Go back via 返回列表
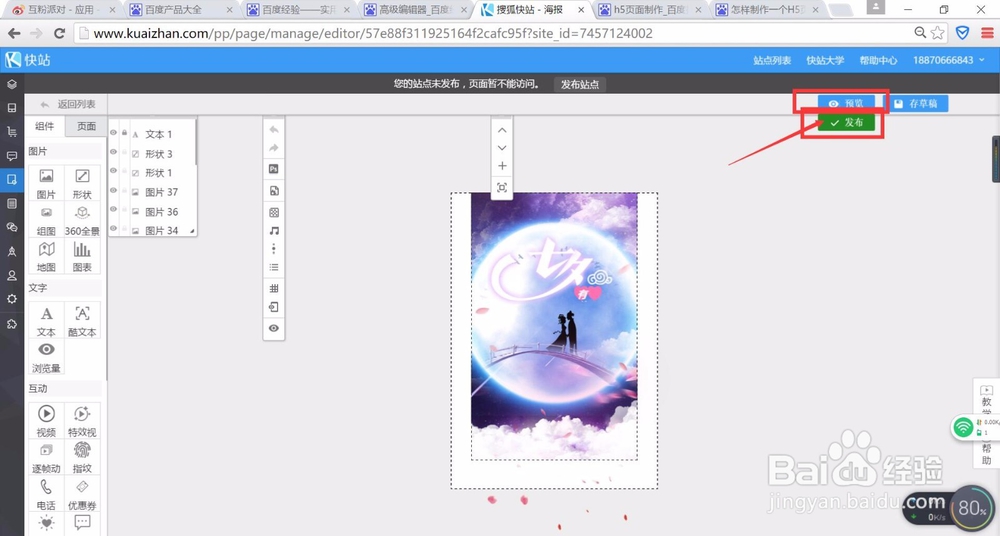1000x536 pixels. [68, 104]
